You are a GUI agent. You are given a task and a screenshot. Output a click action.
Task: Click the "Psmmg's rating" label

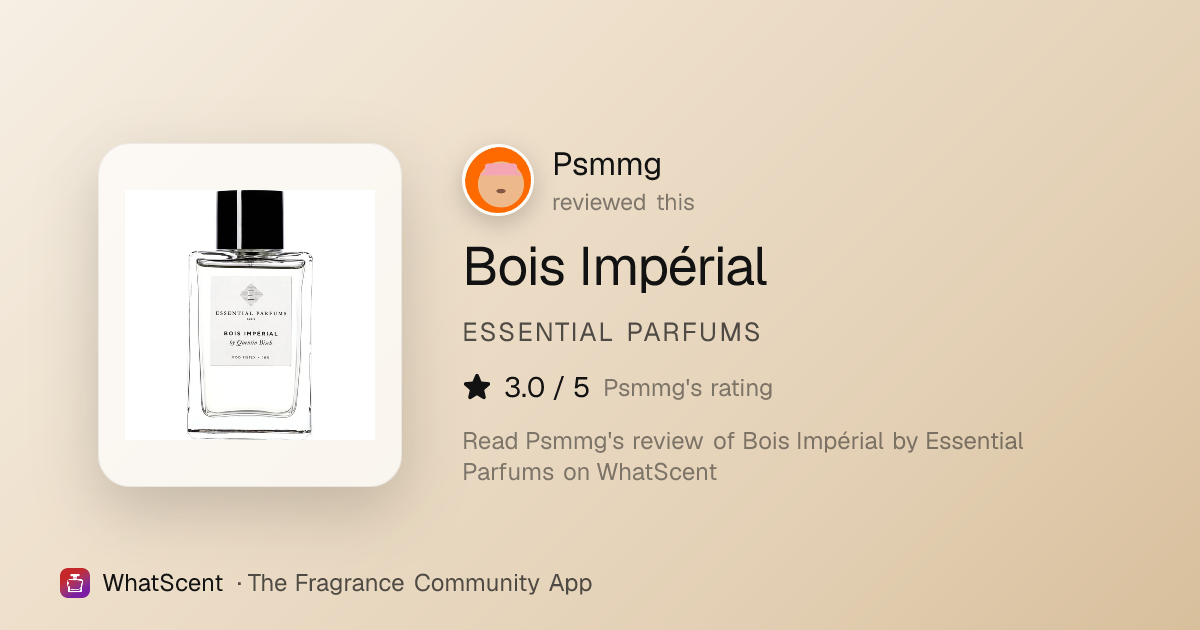point(688,388)
